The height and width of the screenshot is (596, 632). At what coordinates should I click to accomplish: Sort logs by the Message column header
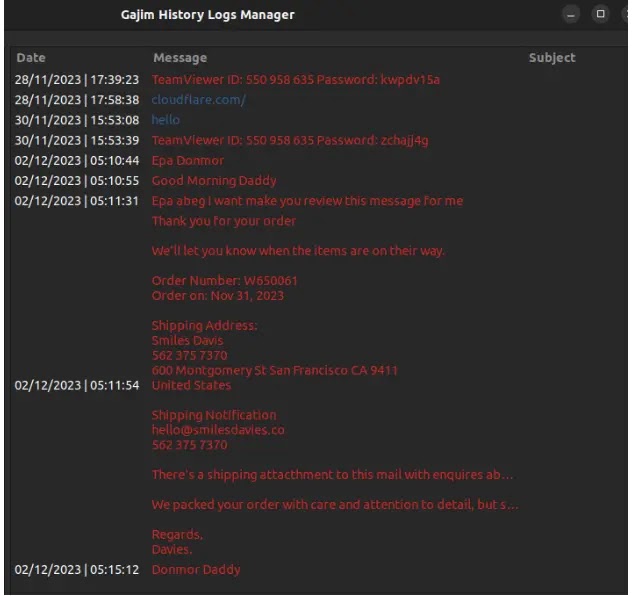pyautogui.click(x=180, y=58)
